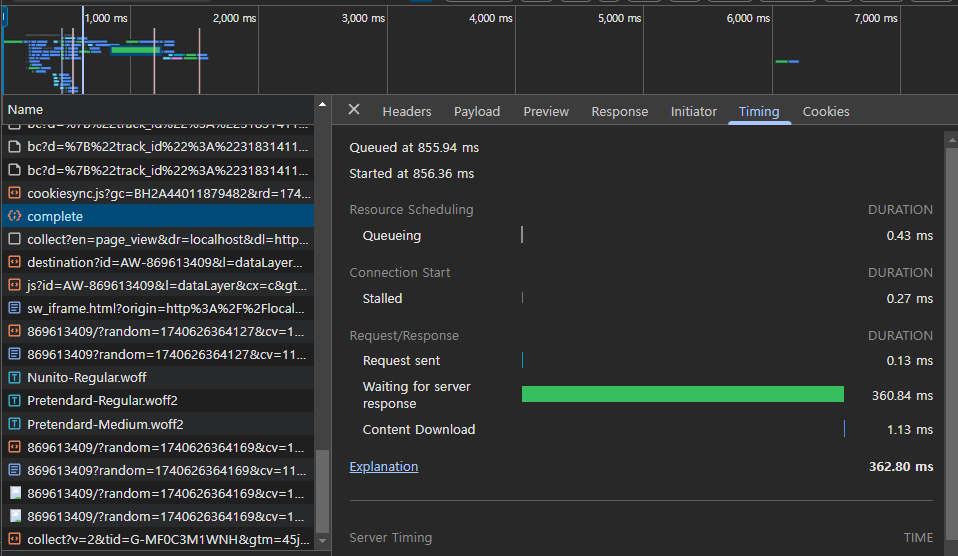Click the fetch icon beside complete request

(14, 216)
